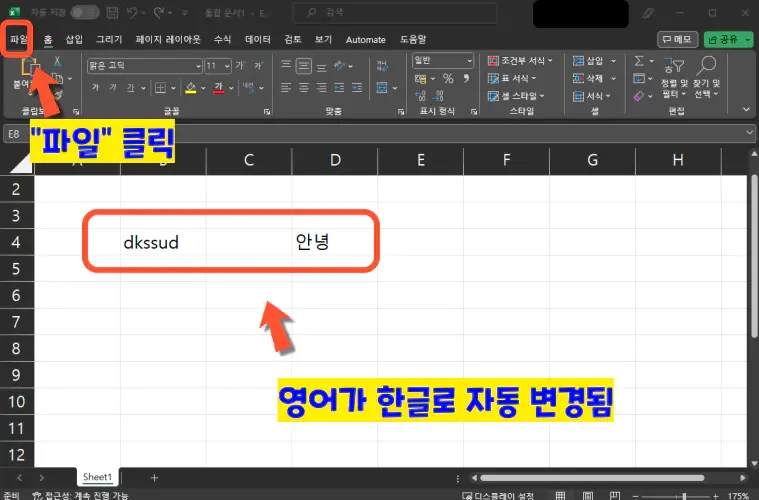This screenshot has height=500, width=759.
Task: Apply italic formatting 가 button
Action: pyautogui.click(x=113, y=88)
